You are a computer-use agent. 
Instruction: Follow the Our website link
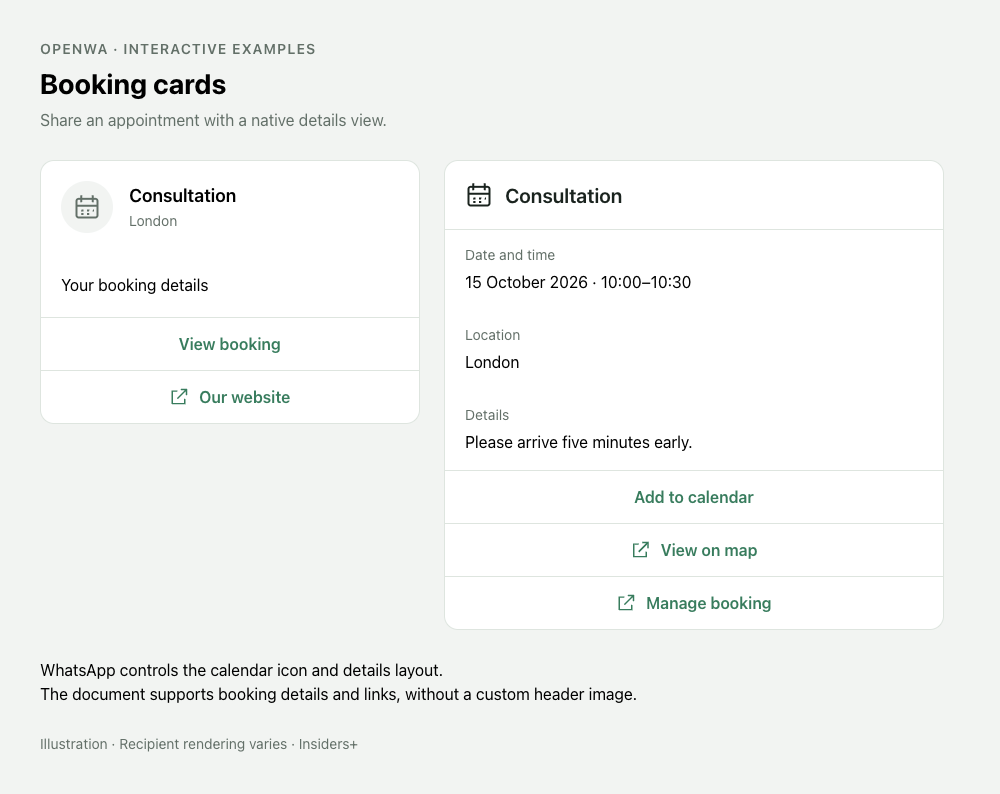click(x=230, y=397)
